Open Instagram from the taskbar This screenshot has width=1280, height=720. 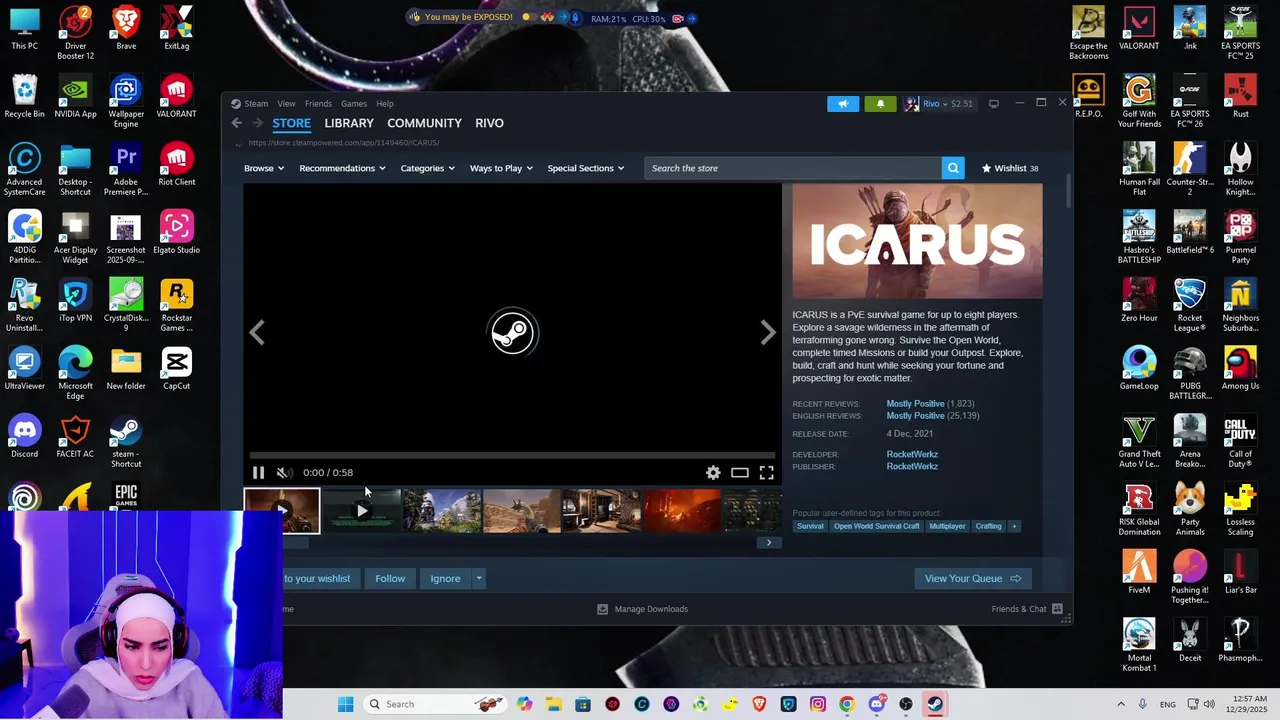[x=817, y=704]
